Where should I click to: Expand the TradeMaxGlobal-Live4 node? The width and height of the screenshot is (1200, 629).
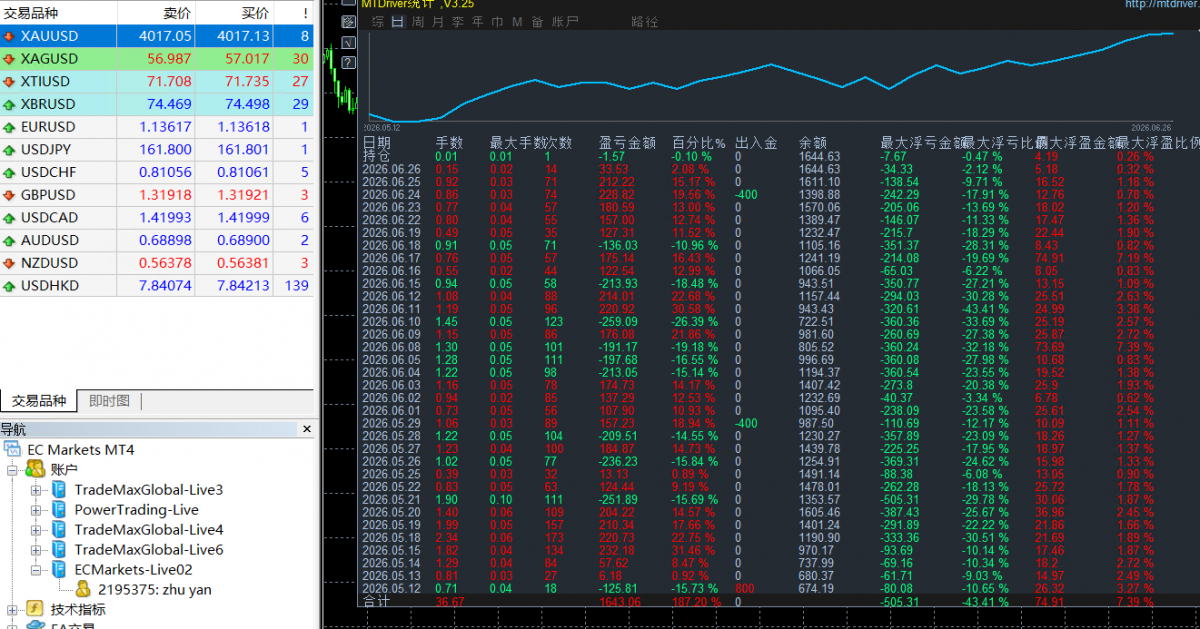[36, 529]
